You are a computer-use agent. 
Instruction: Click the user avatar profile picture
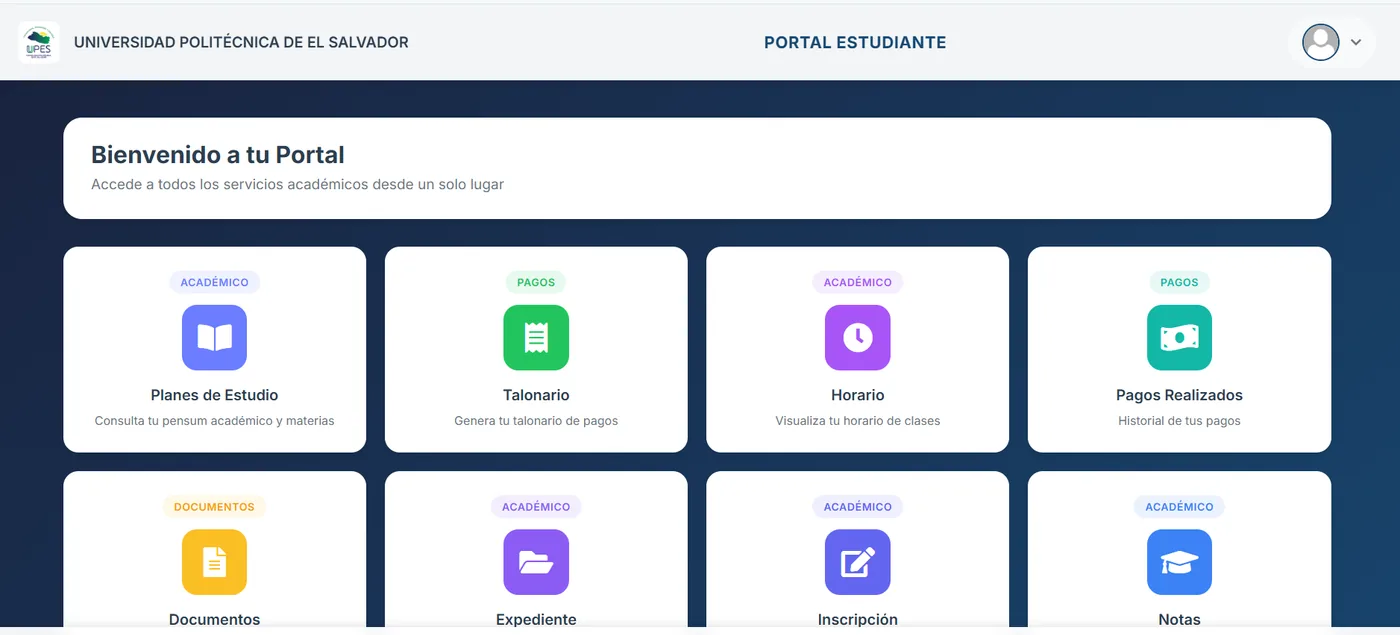(1320, 42)
